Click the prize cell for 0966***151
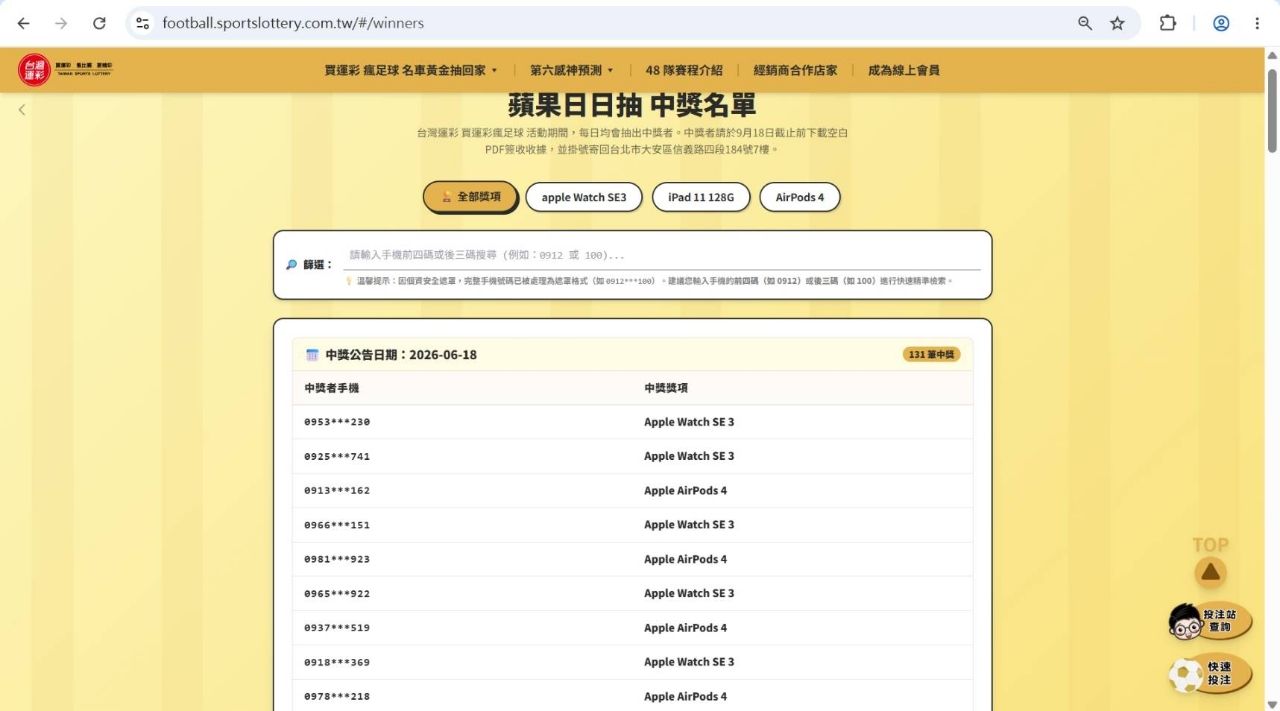The height and width of the screenshot is (711, 1280). point(689,525)
